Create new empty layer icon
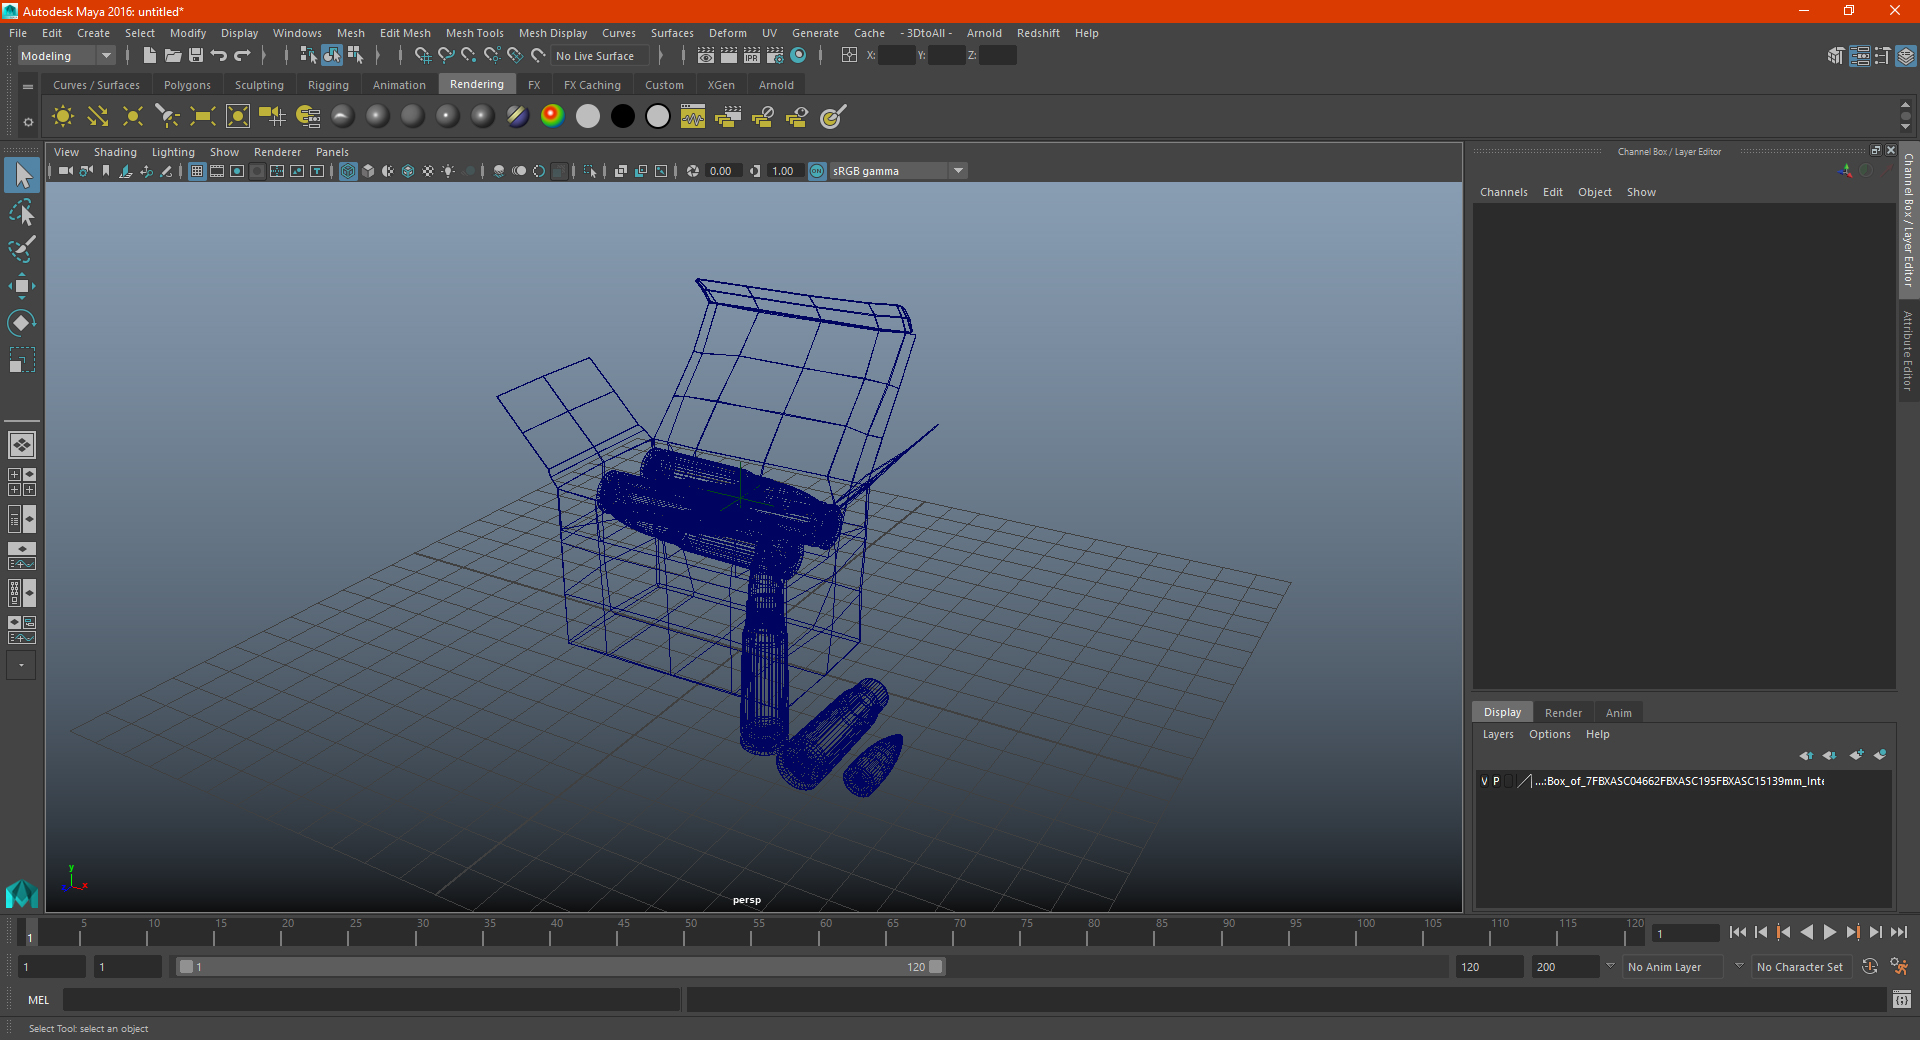1920x1040 pixels. [x=1857, y=755]
